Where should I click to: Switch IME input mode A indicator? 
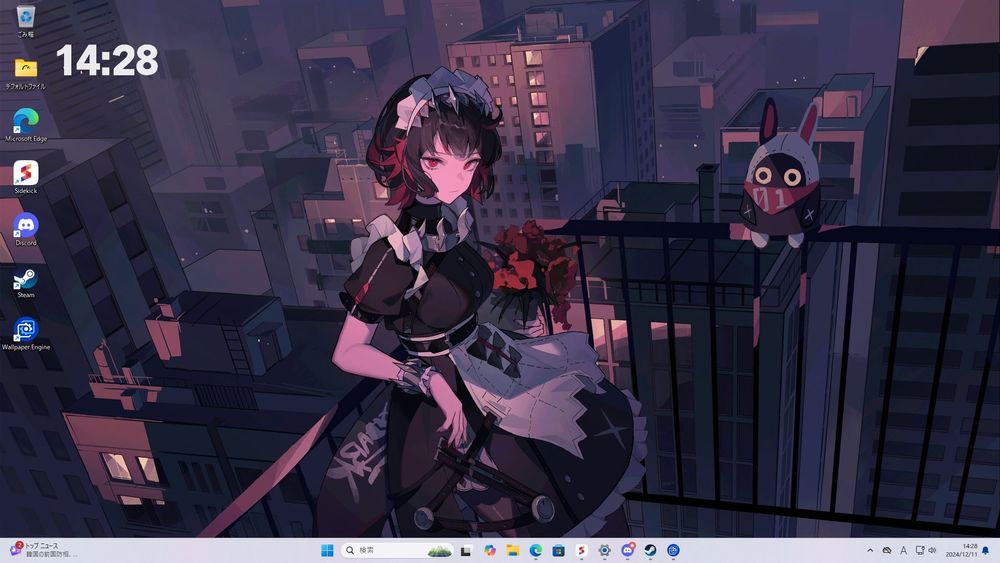(x=903, y=550)
